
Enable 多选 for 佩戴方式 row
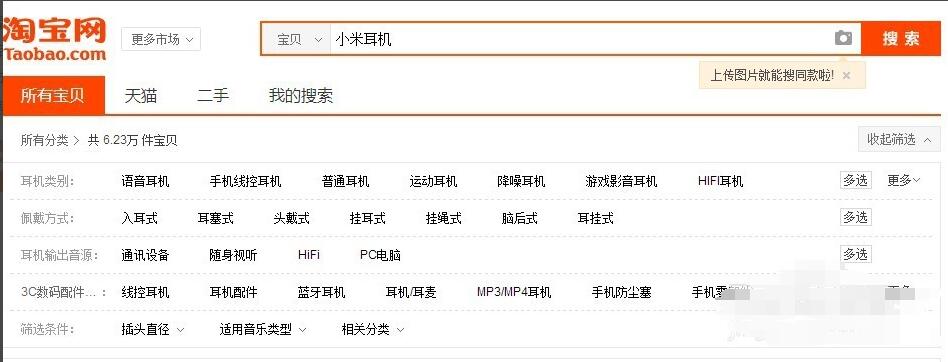click(855, 217)
